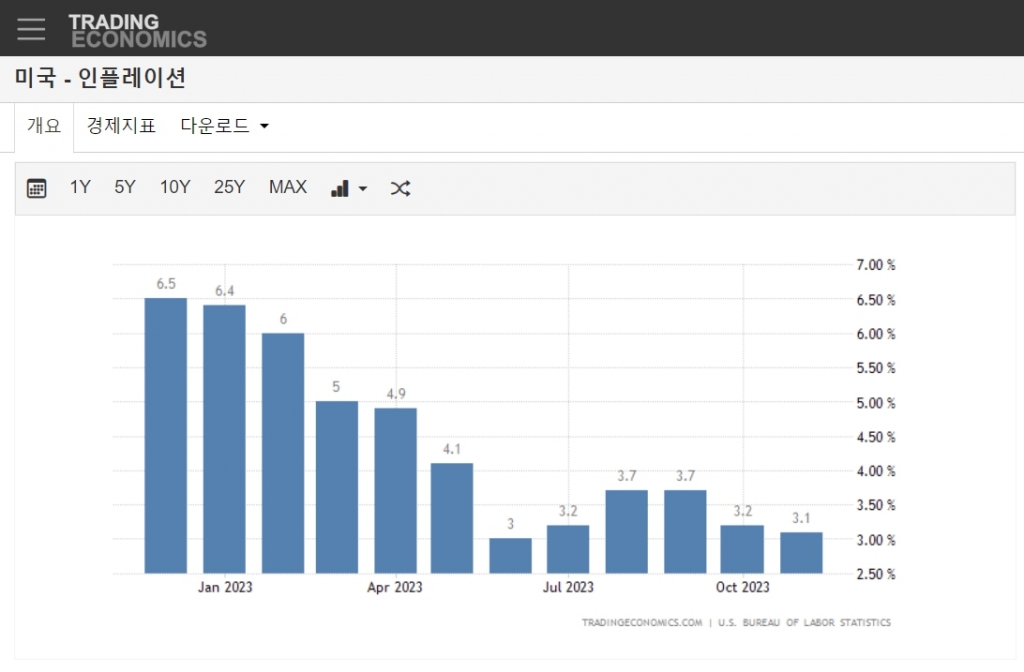
Task: Click the crossed-arrows compare icon
Action: [x=400, y=188]
